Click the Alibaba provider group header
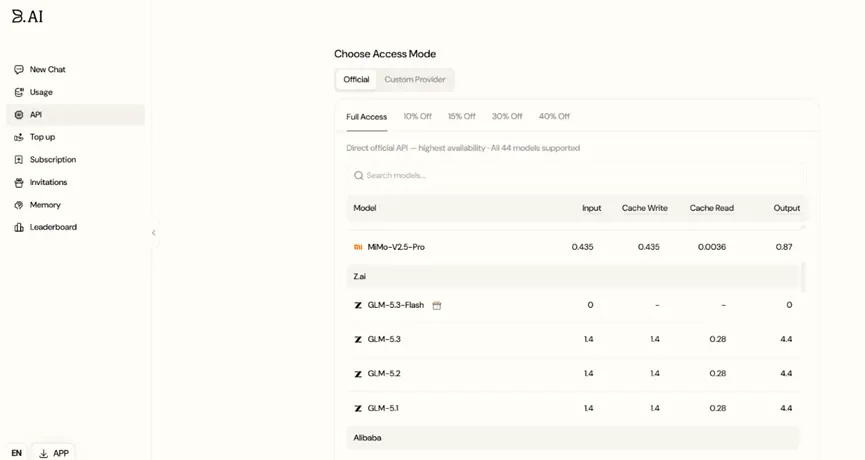The width and height of the screenshot is (865, 460). [574, 438]
